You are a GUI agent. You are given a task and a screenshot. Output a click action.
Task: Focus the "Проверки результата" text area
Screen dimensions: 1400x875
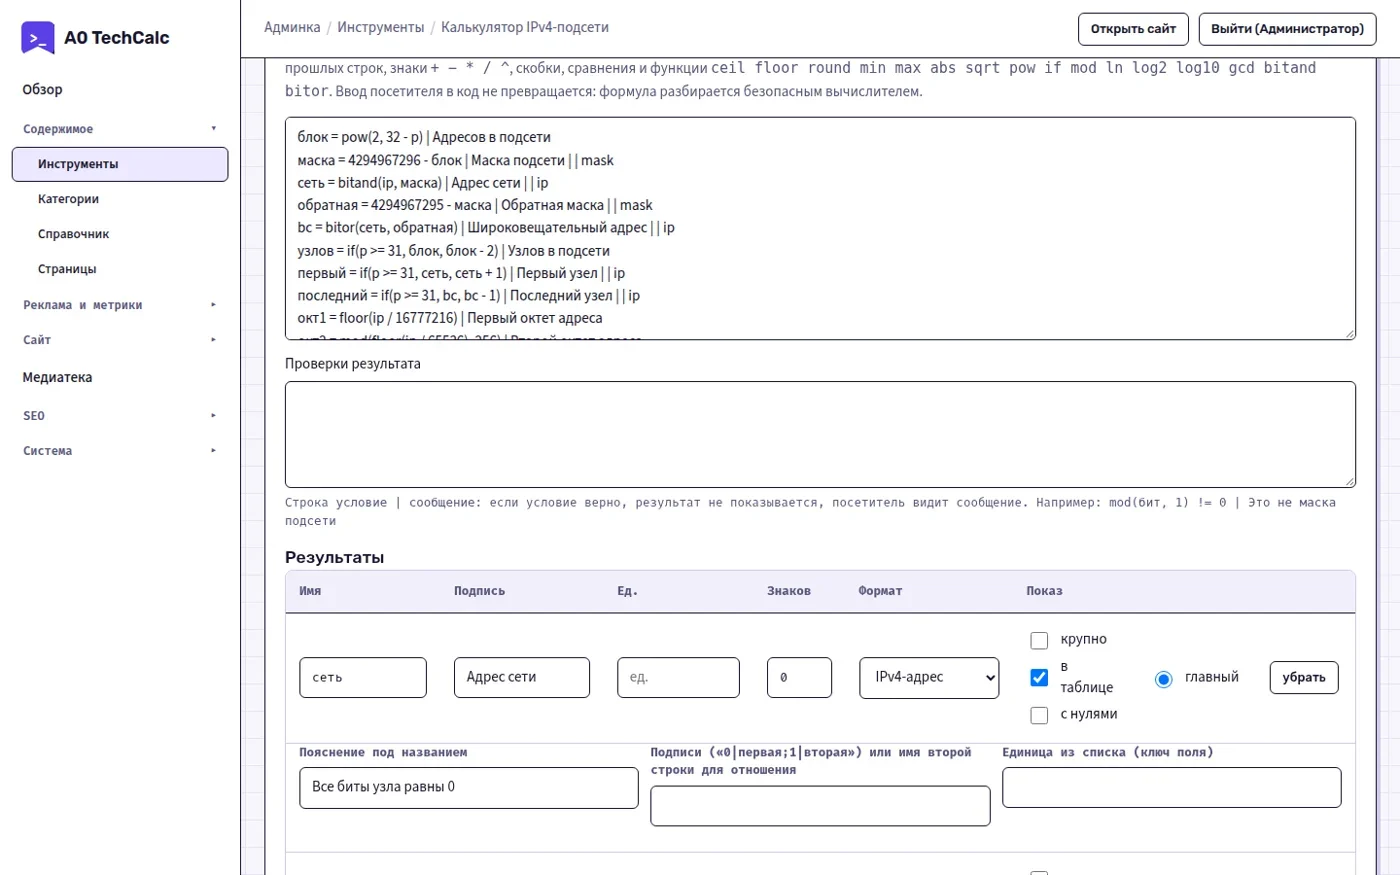pos(820,434)
